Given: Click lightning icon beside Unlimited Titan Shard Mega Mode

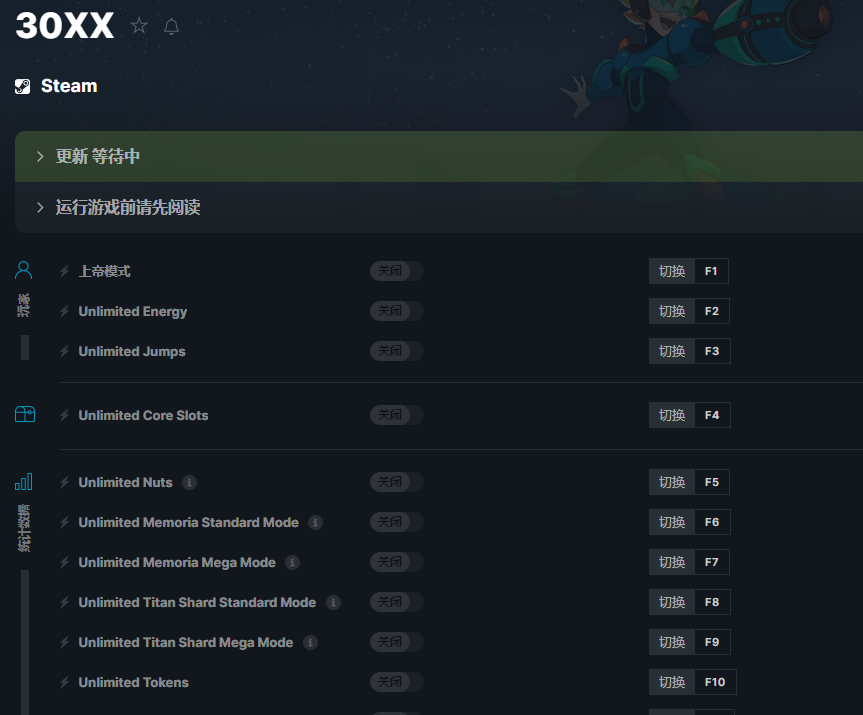Looking at the screenshot, I should coord(64,642).
